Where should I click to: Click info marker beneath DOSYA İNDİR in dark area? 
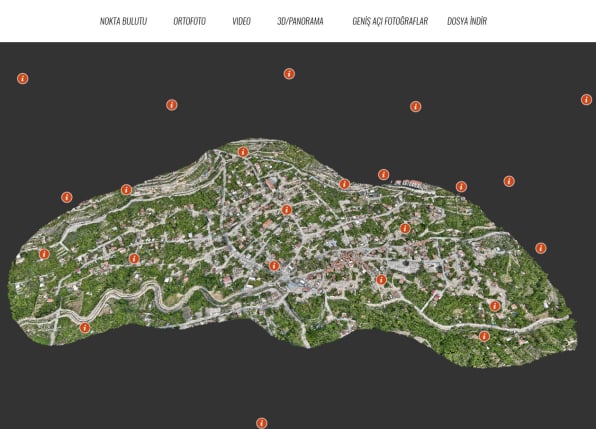(415, 106)
